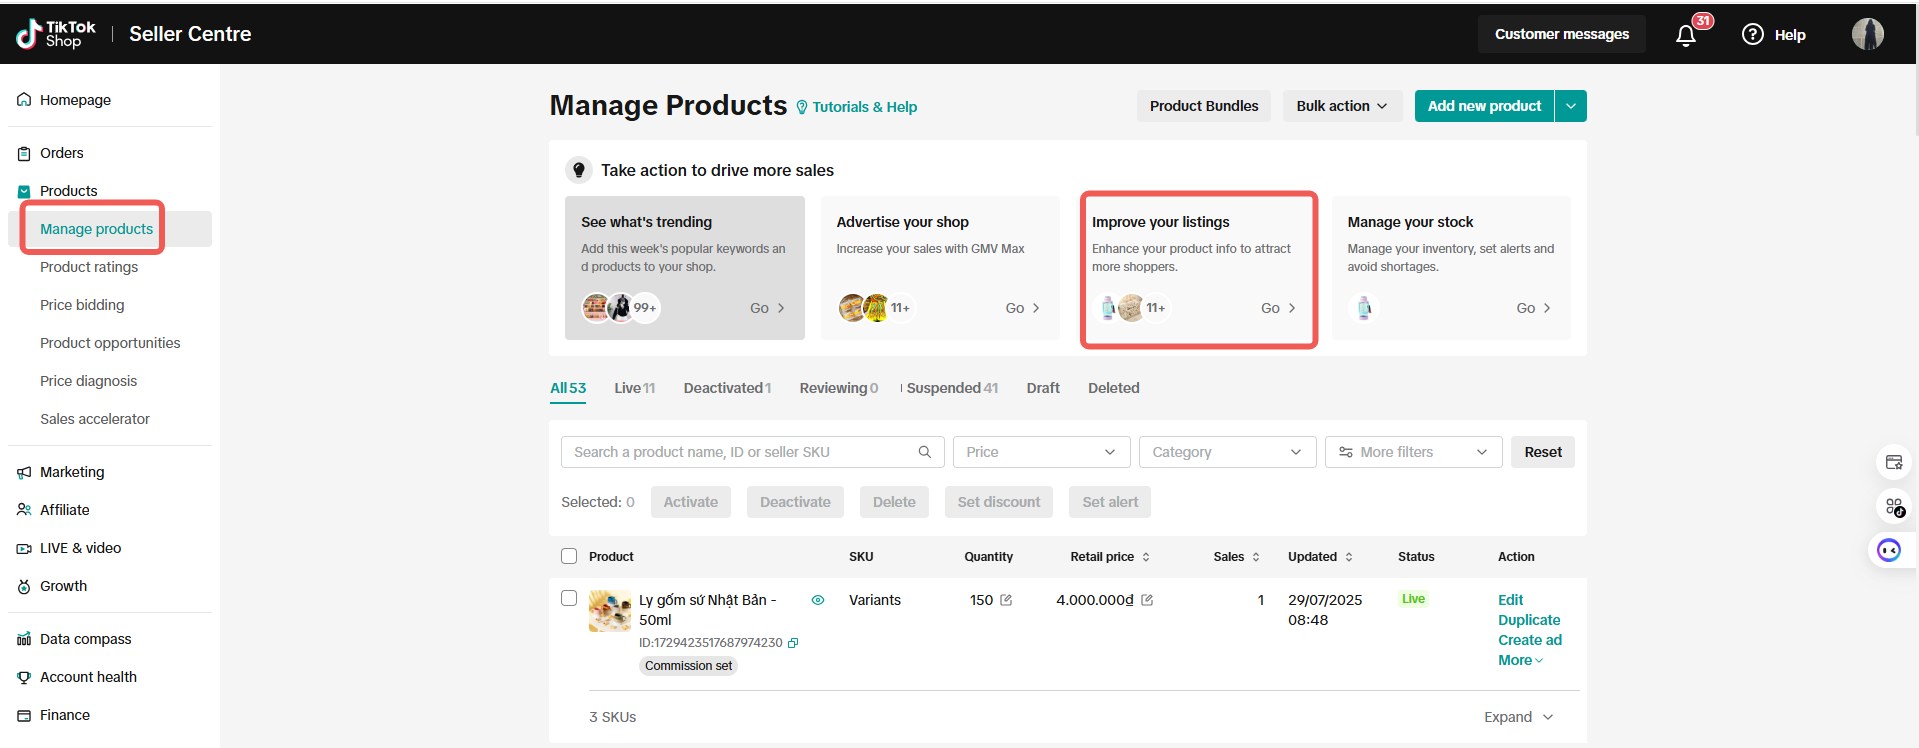Copy the product ID using copy icon

[x=793, y=643]
